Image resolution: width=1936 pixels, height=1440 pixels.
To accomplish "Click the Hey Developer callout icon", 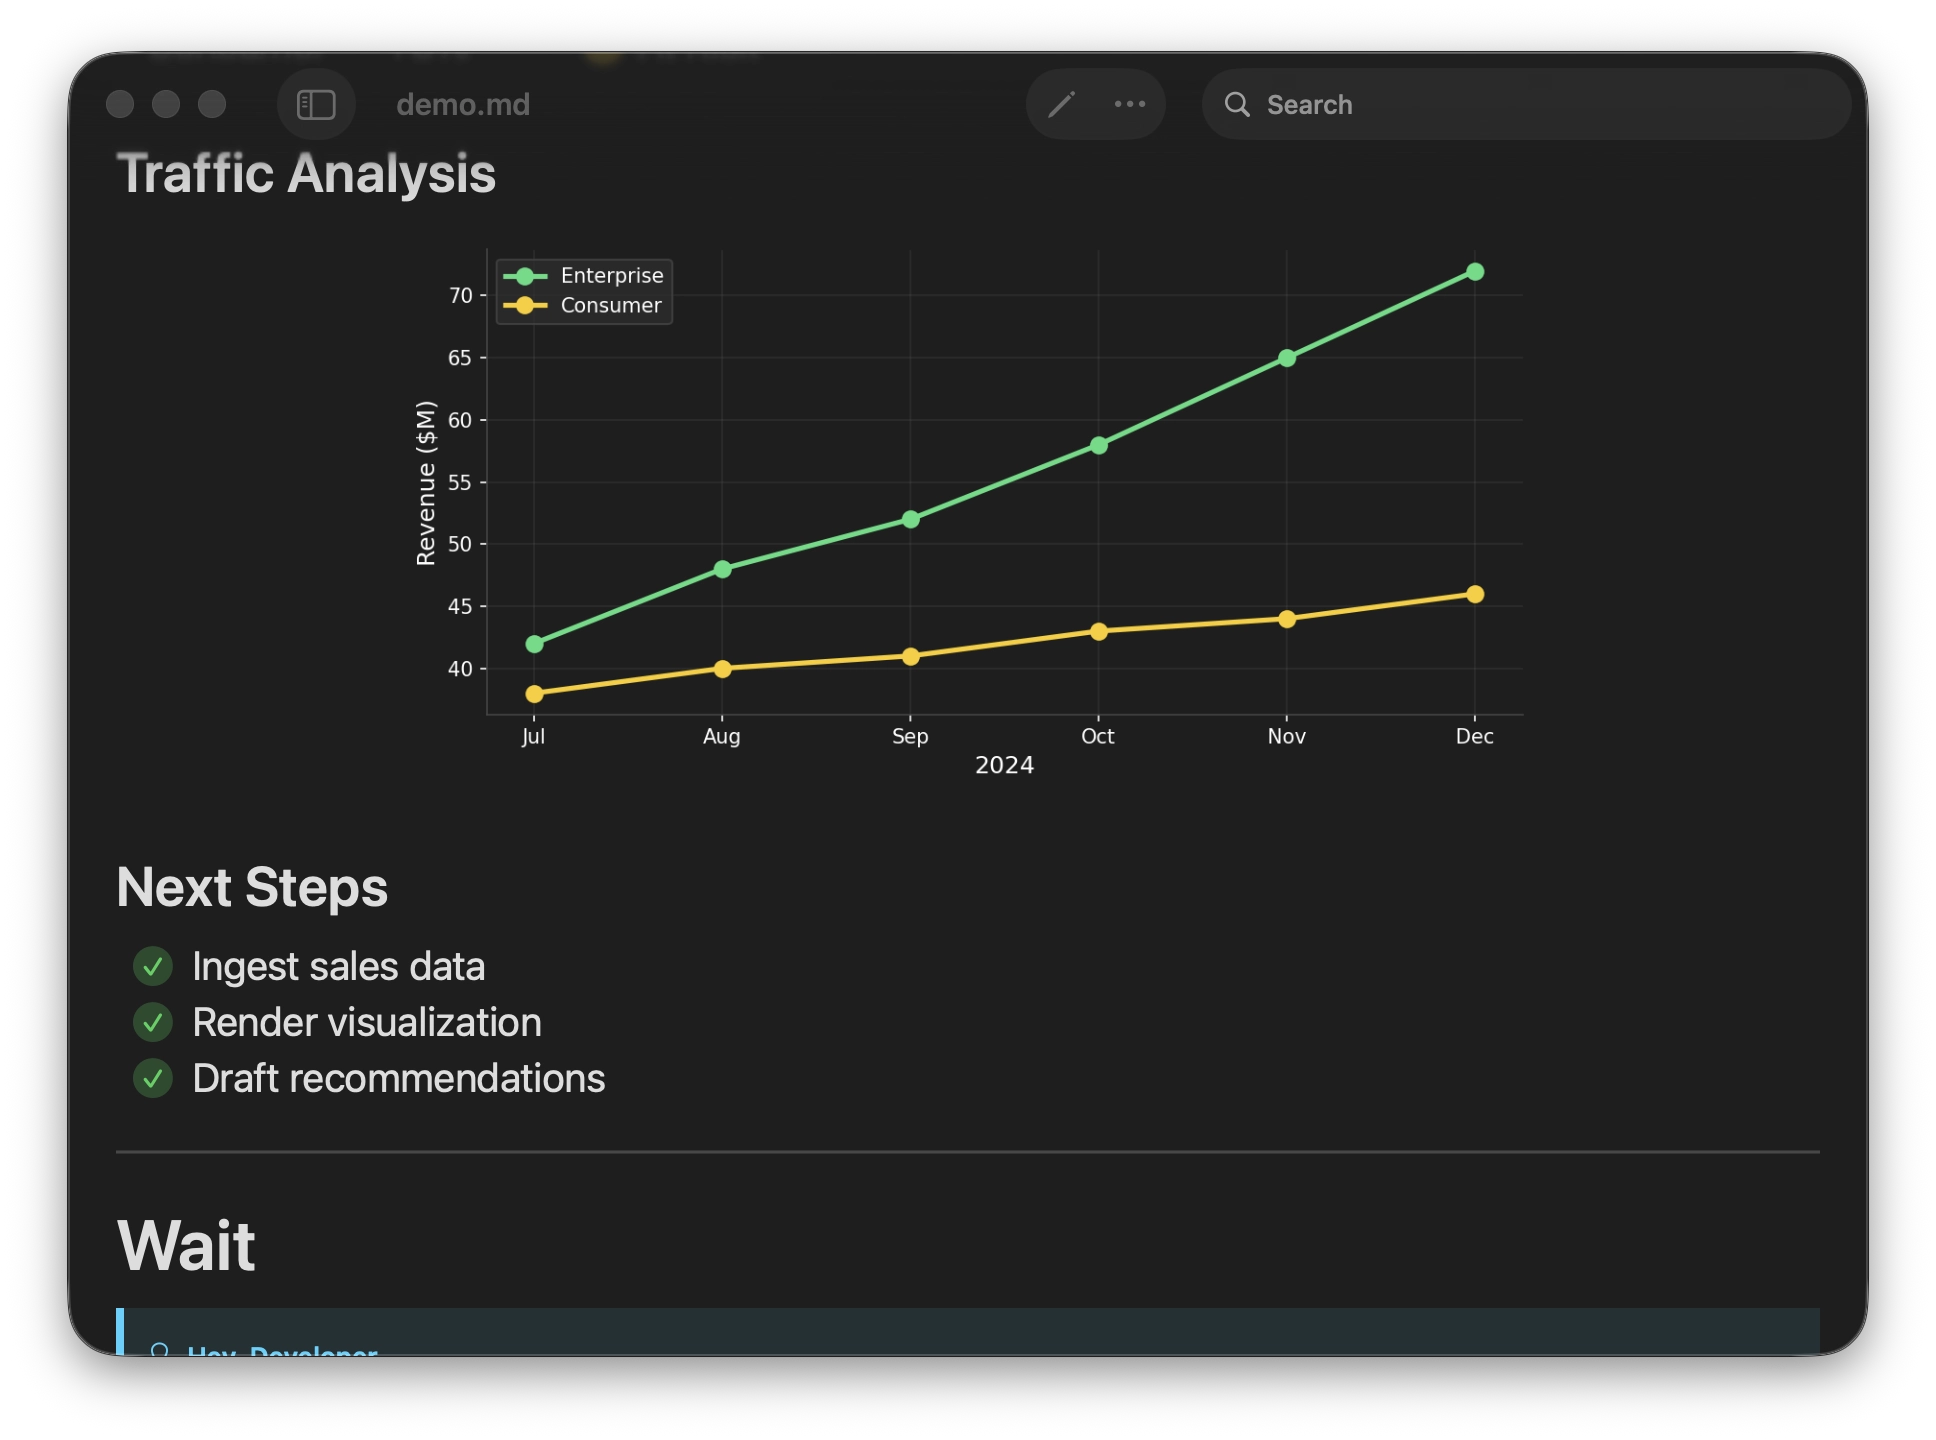I will [x=159, y=1350].
